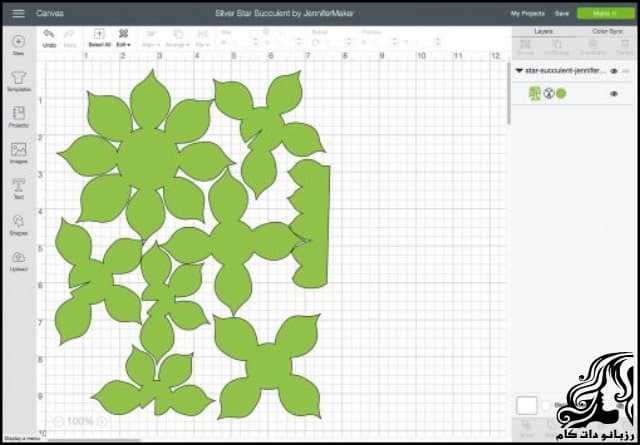640x445 pixels.
Task: Click the scissors cut linetype icon on layer
Action: (549, 94)
